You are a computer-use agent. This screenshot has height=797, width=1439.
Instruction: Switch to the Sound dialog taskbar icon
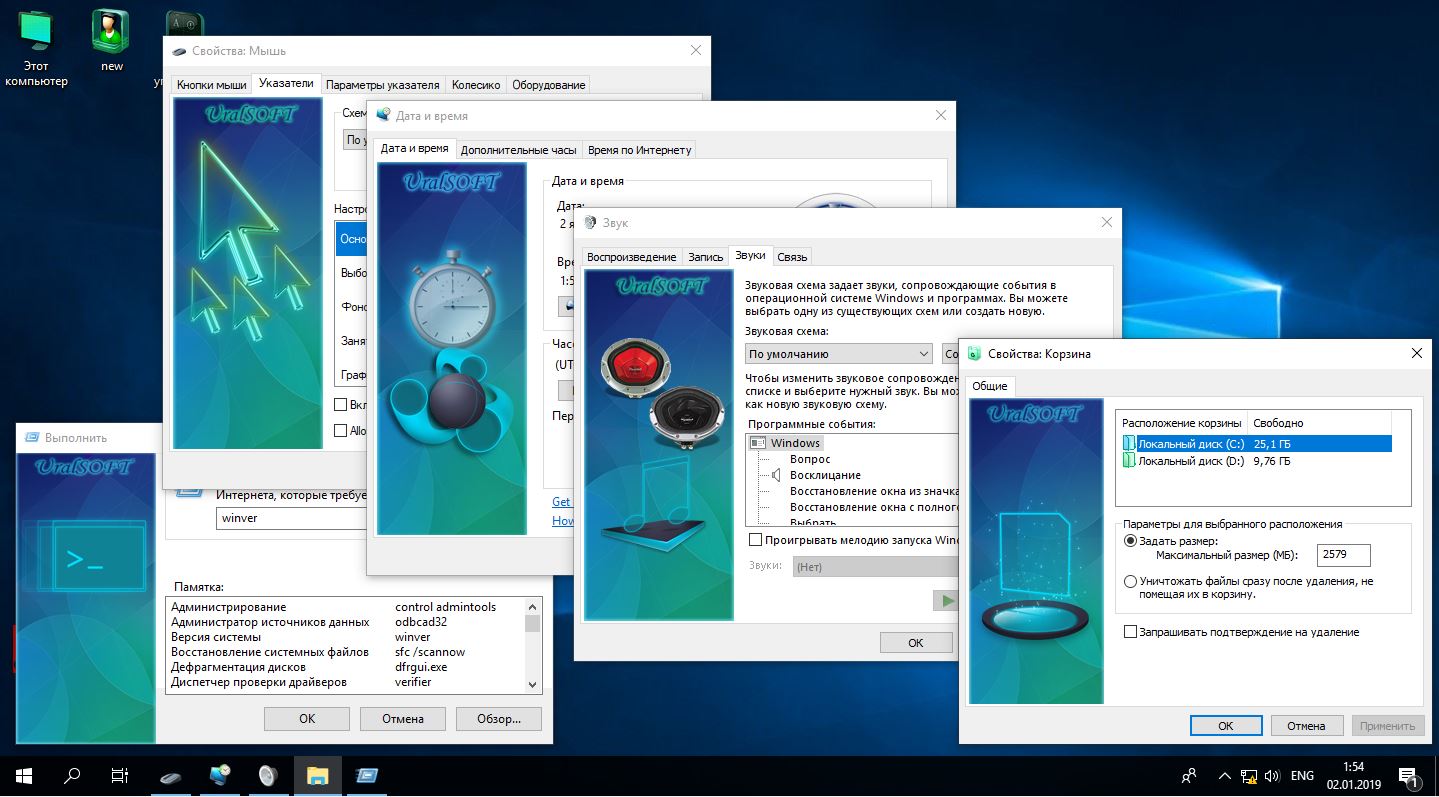pos(268,775)
